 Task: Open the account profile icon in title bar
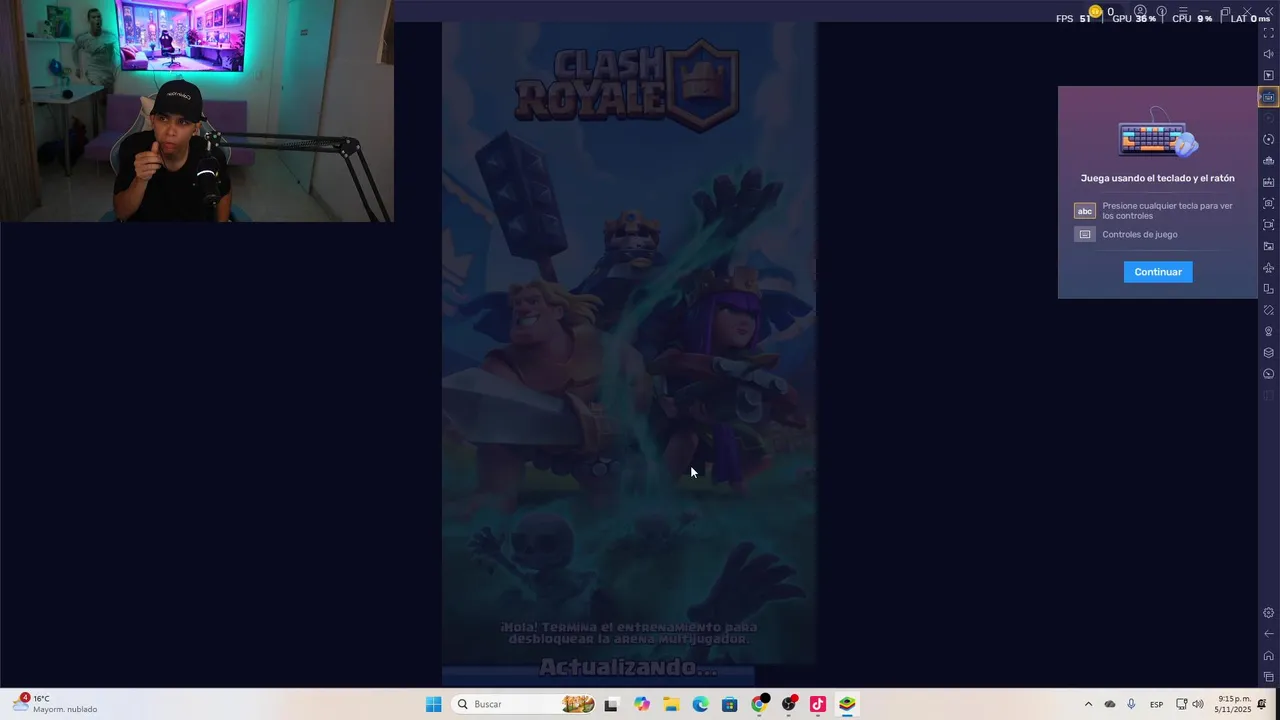click(x=1140, y=12)
